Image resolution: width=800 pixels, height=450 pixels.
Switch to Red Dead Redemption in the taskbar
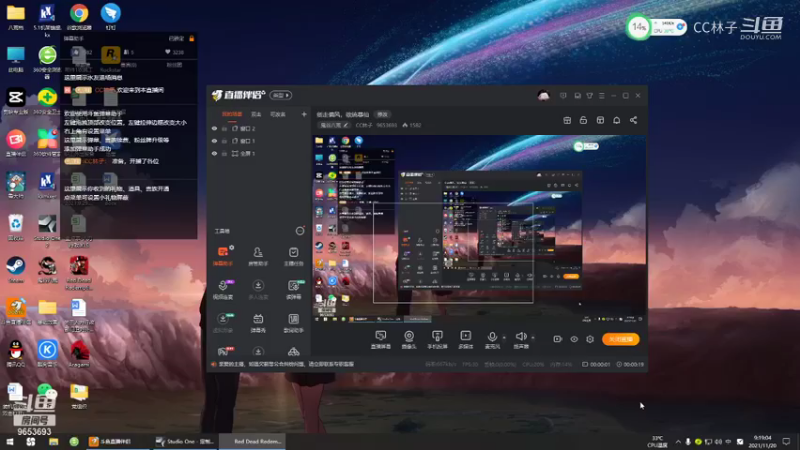point(252,442)
